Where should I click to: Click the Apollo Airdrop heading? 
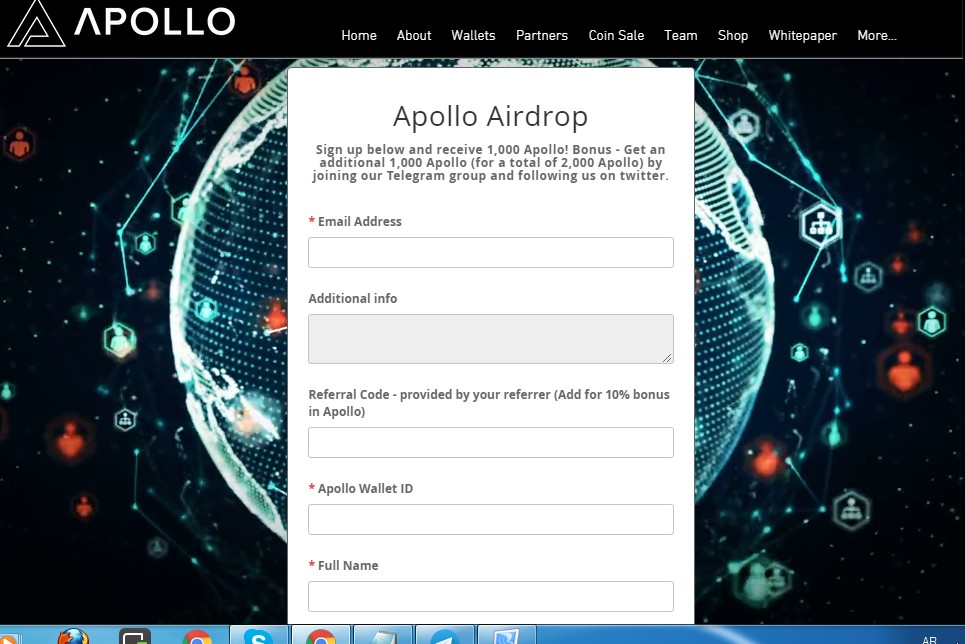coord(491,116)
